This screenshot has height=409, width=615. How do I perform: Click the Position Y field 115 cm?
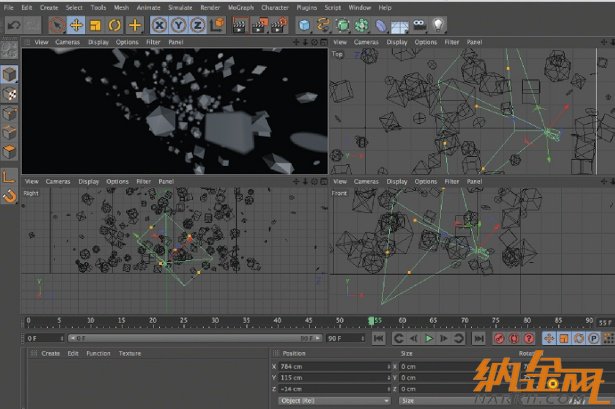click(x=334, y=378)
